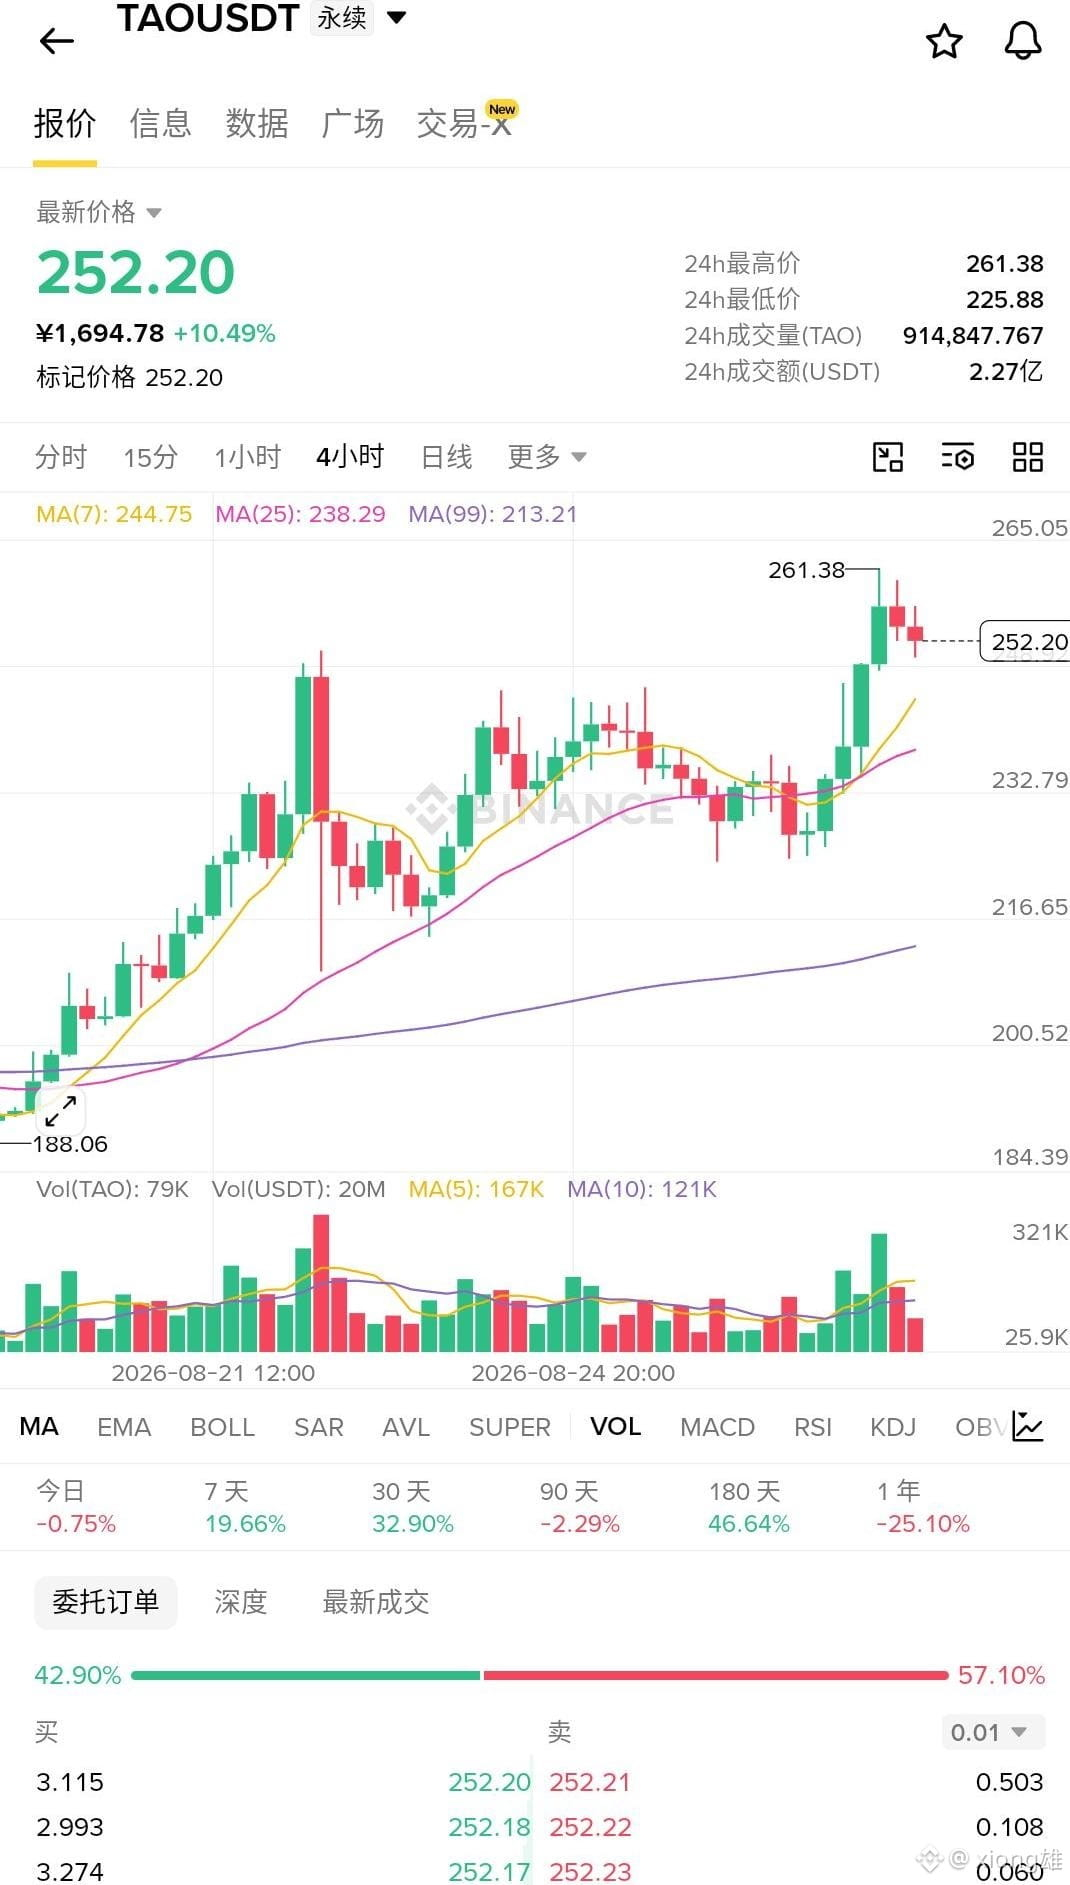Tap the back arrow icon

[57, 41]
